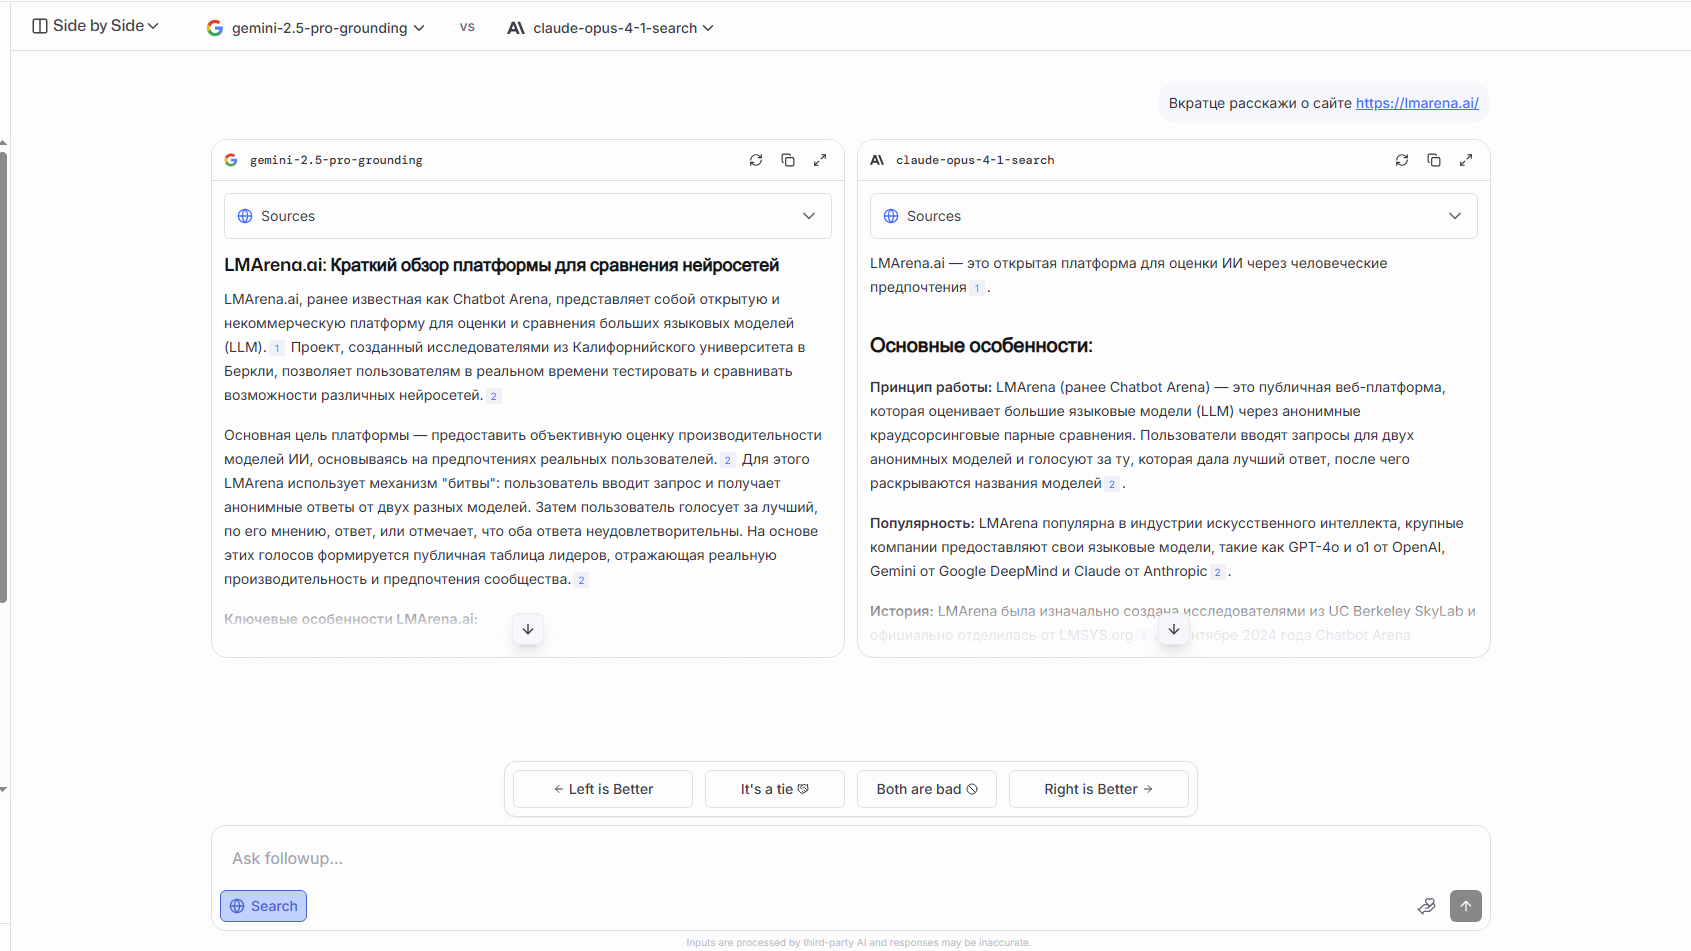The height and width of the screenshot is (951, 1691).
Task: Switch to the claude-opus-4-1-search model picker
Action: pos(610,27)
